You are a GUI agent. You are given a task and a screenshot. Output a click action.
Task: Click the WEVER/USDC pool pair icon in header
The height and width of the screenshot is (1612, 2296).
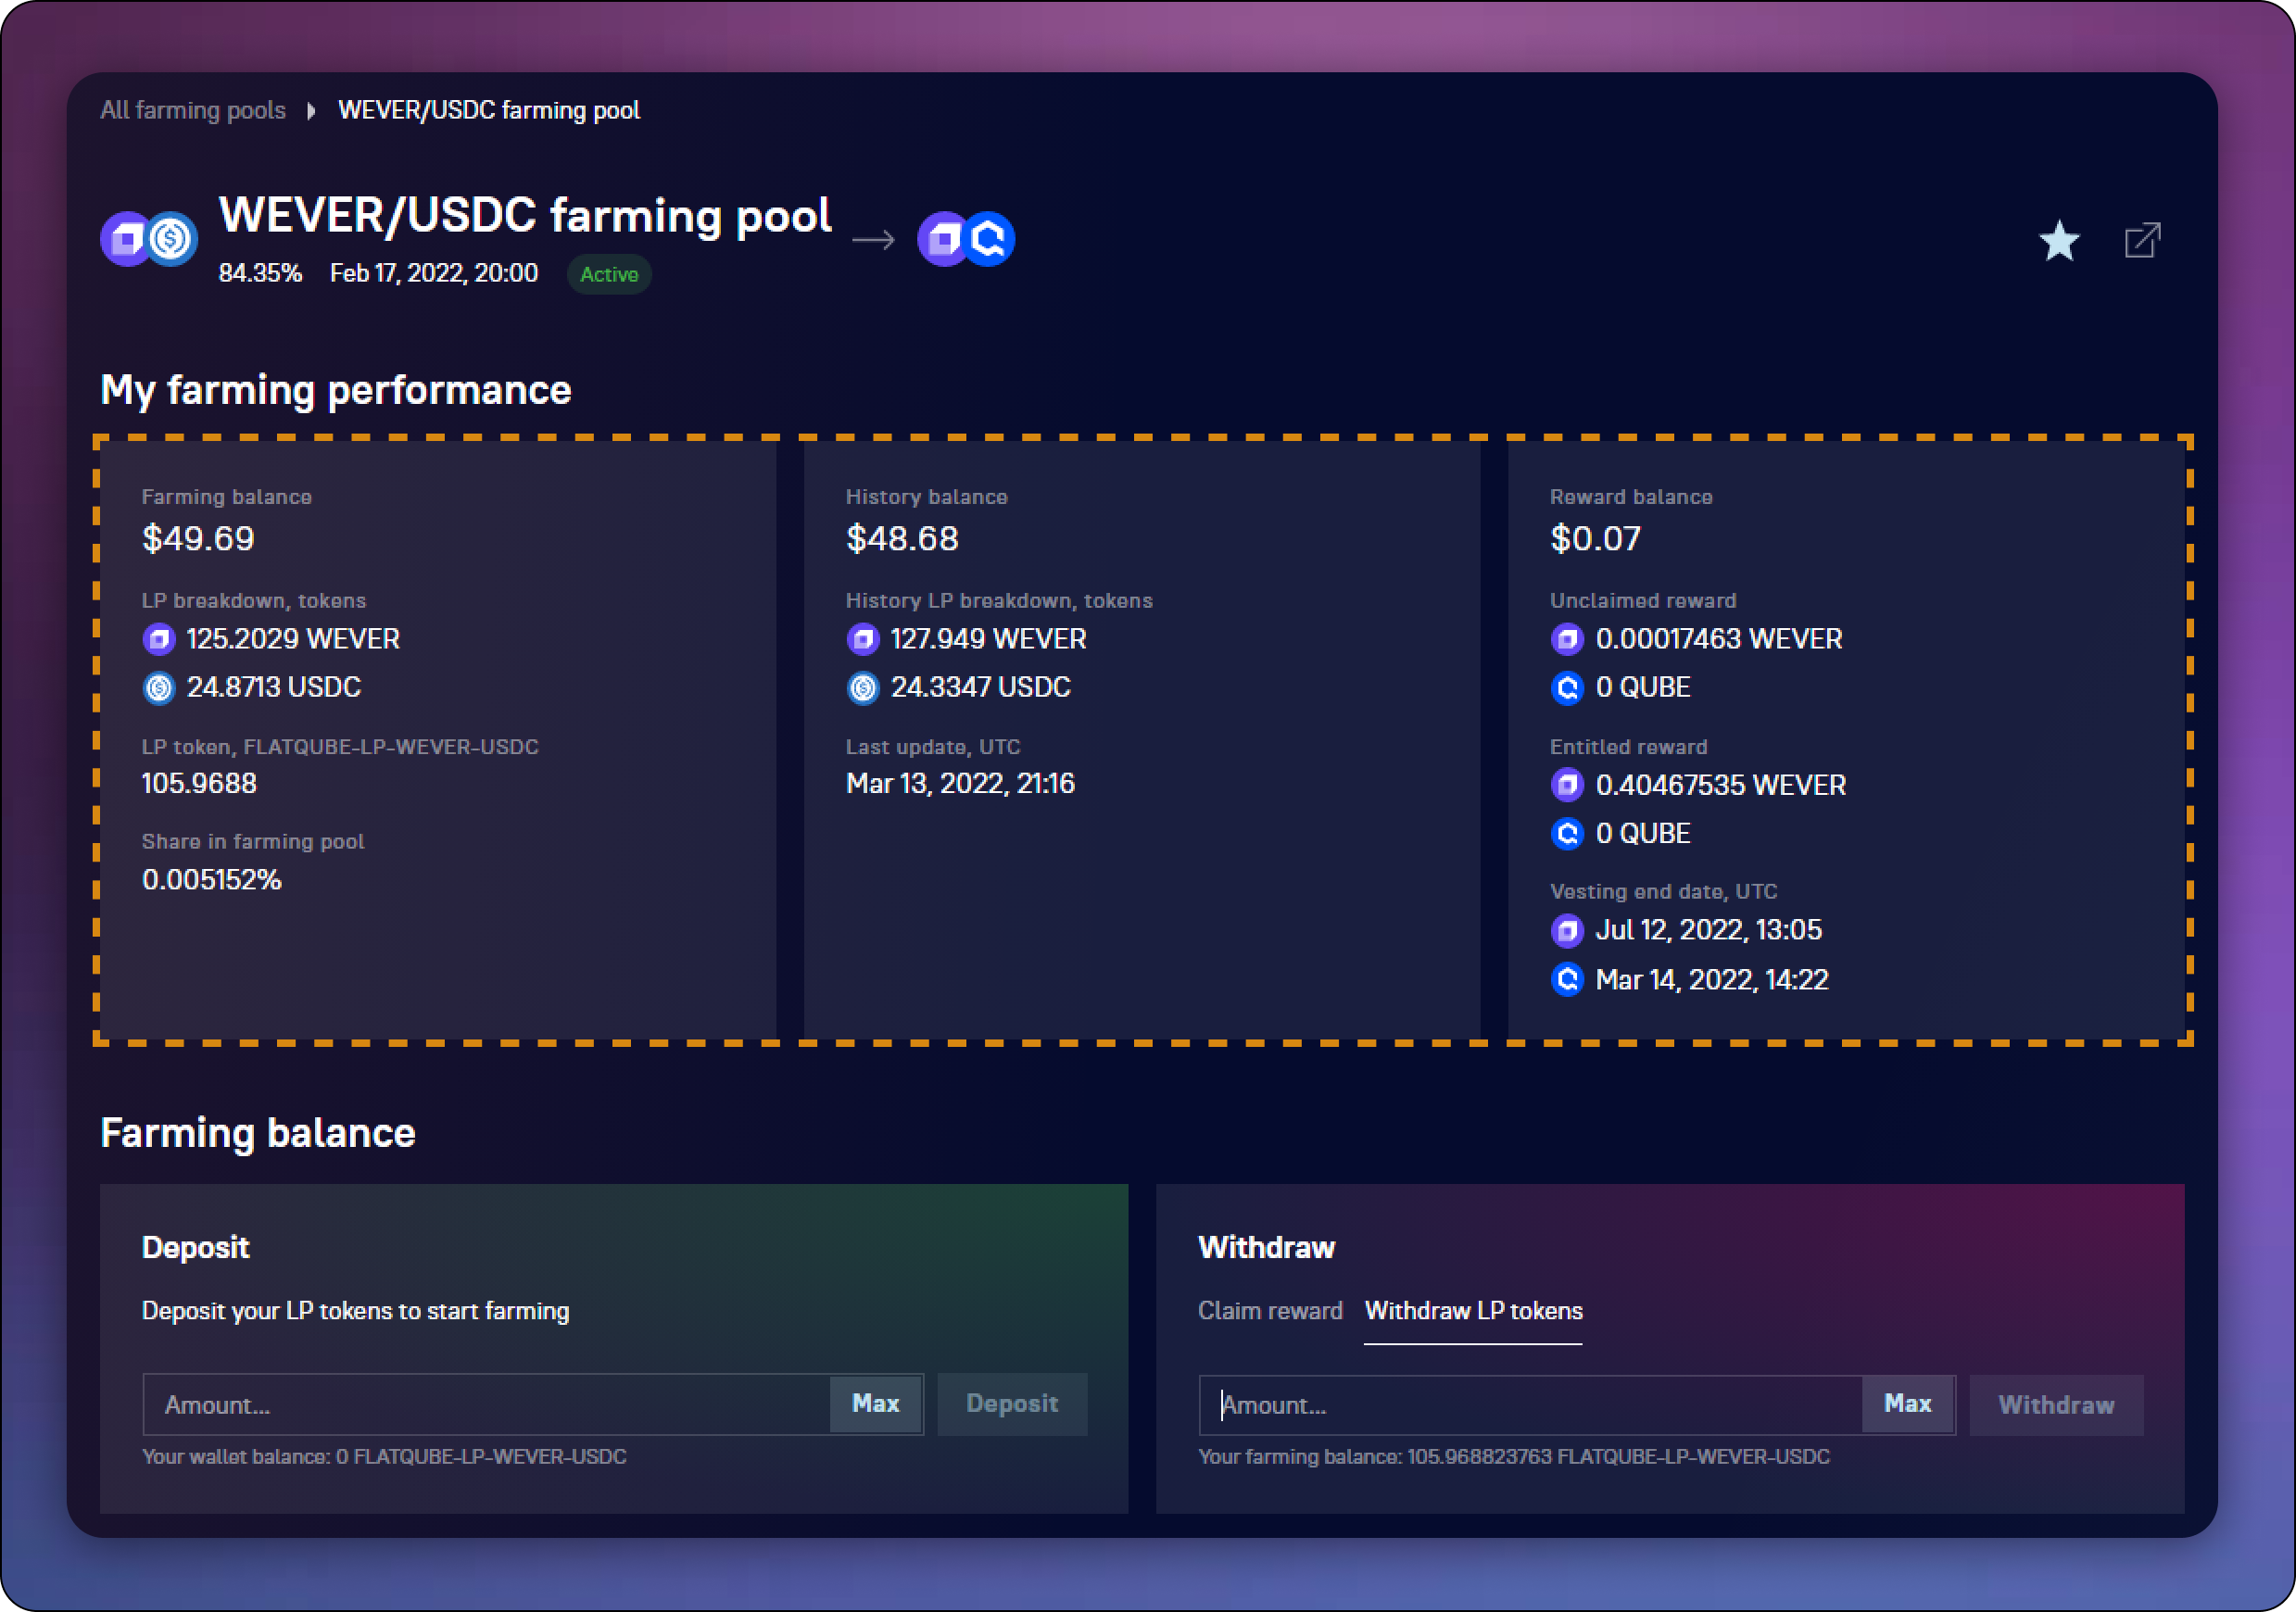149,240
